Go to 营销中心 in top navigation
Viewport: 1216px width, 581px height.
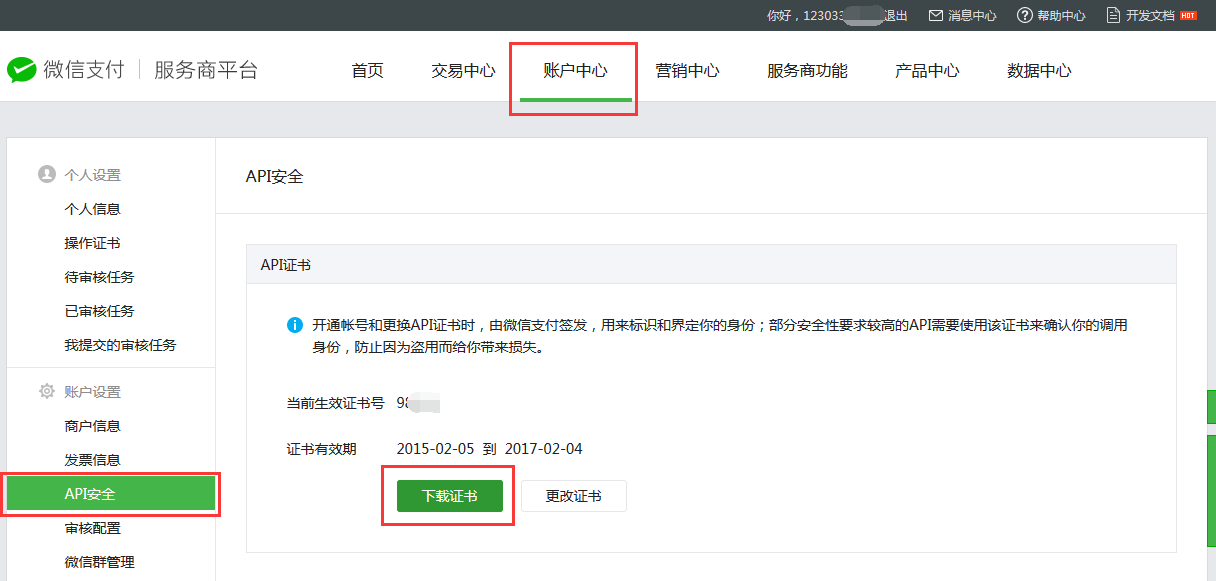(x=687, y=71)
